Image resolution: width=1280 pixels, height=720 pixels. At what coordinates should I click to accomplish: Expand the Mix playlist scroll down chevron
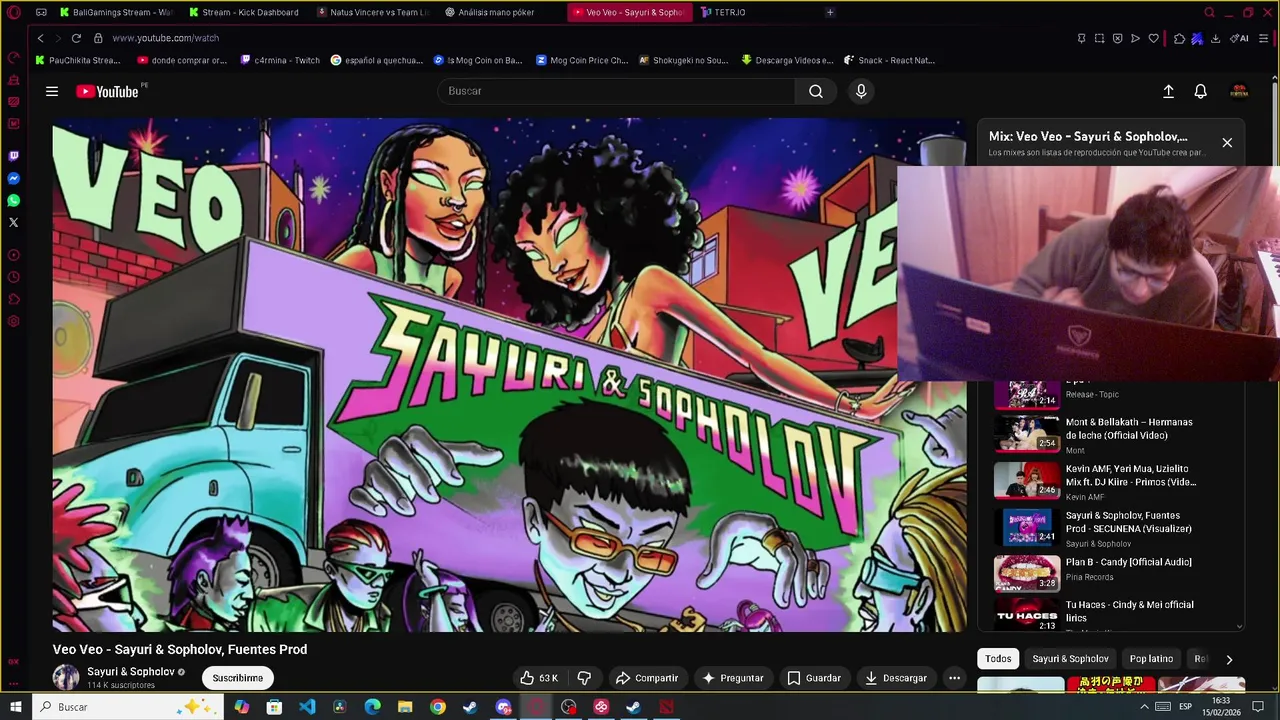coord(1240,626)
